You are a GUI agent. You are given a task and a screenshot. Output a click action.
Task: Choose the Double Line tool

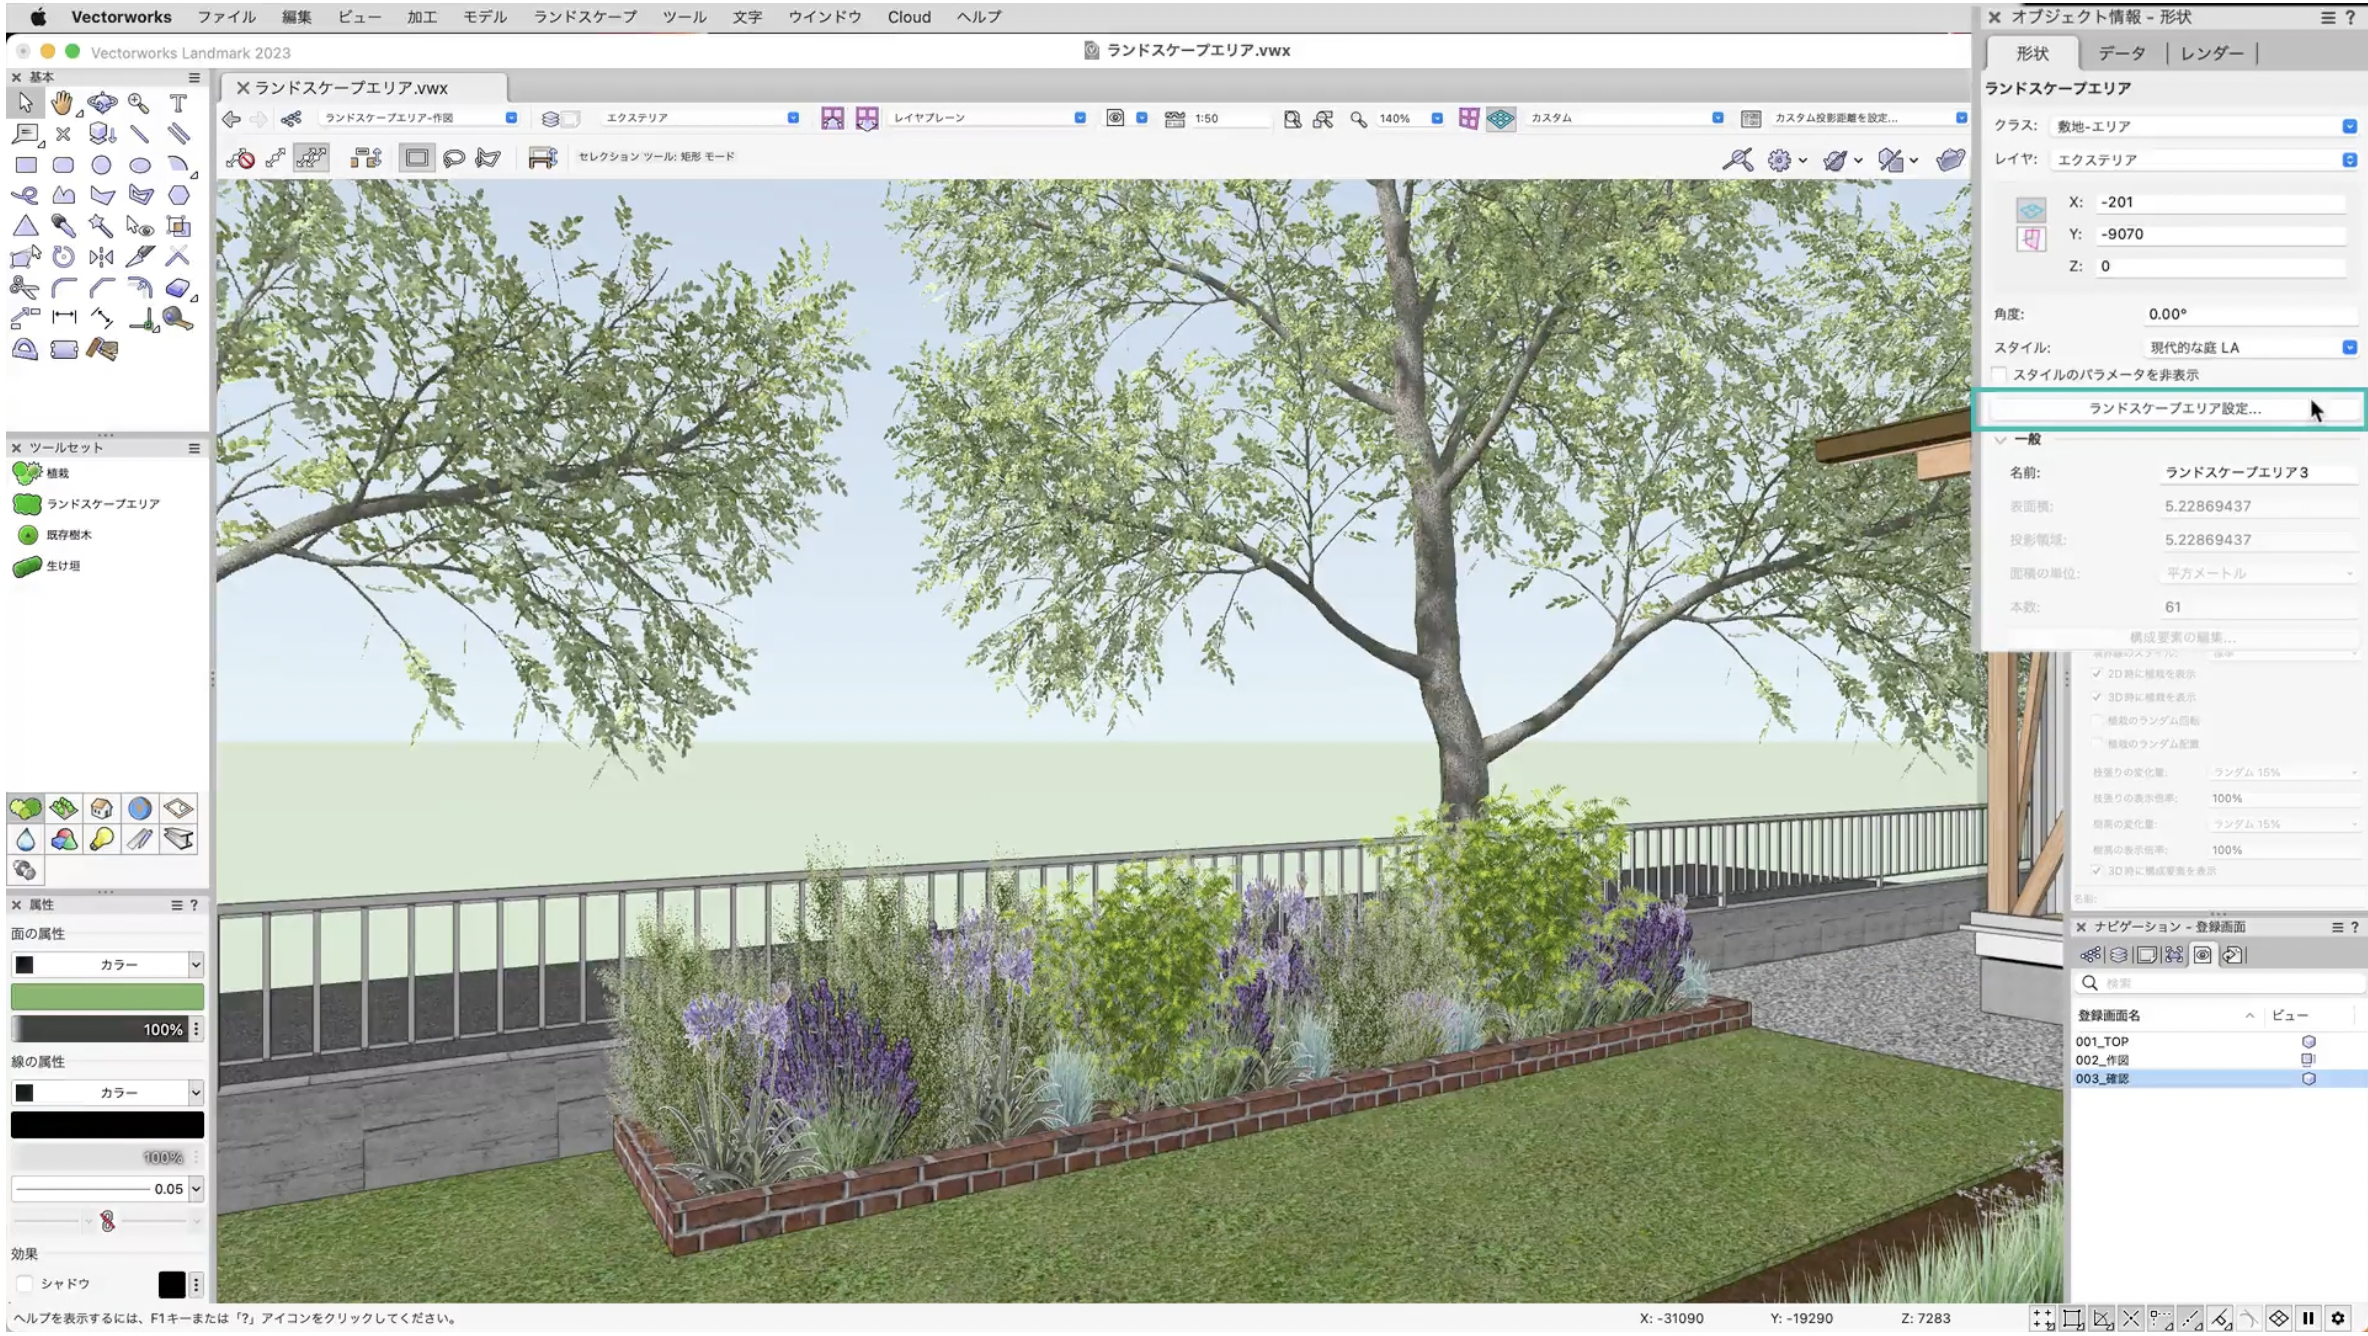[178, 134]
